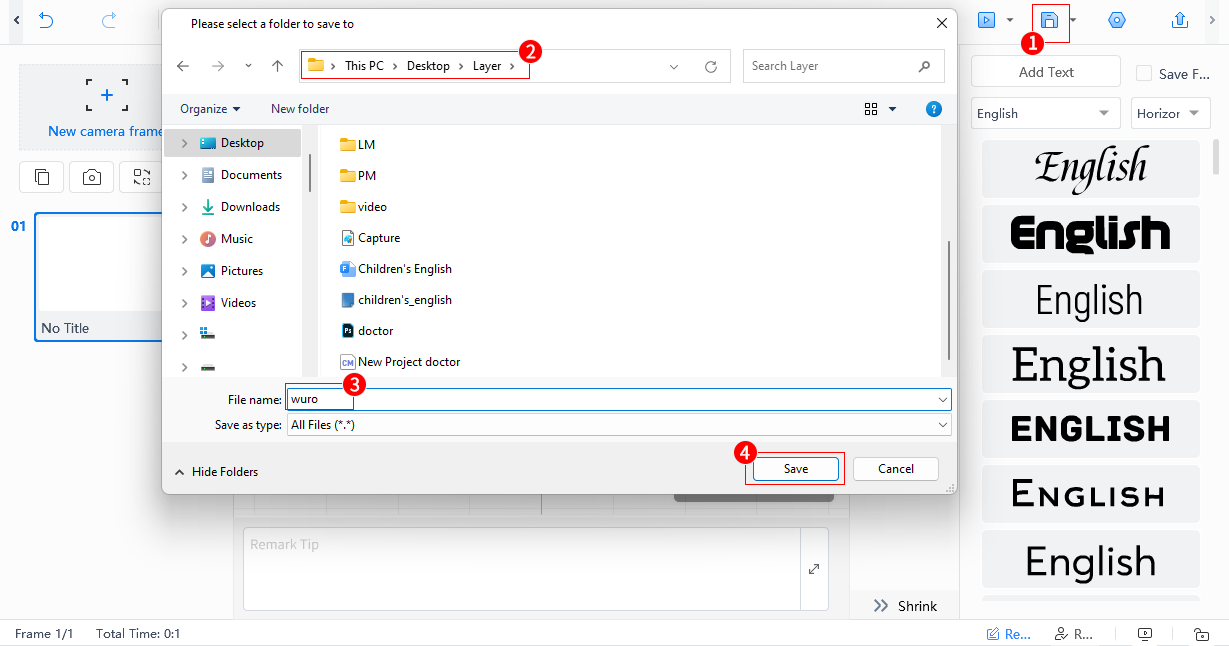Refresh the Layer folder listing
Image resolution: width=1229 pixels, height=646 pixels.
(711, 66)
